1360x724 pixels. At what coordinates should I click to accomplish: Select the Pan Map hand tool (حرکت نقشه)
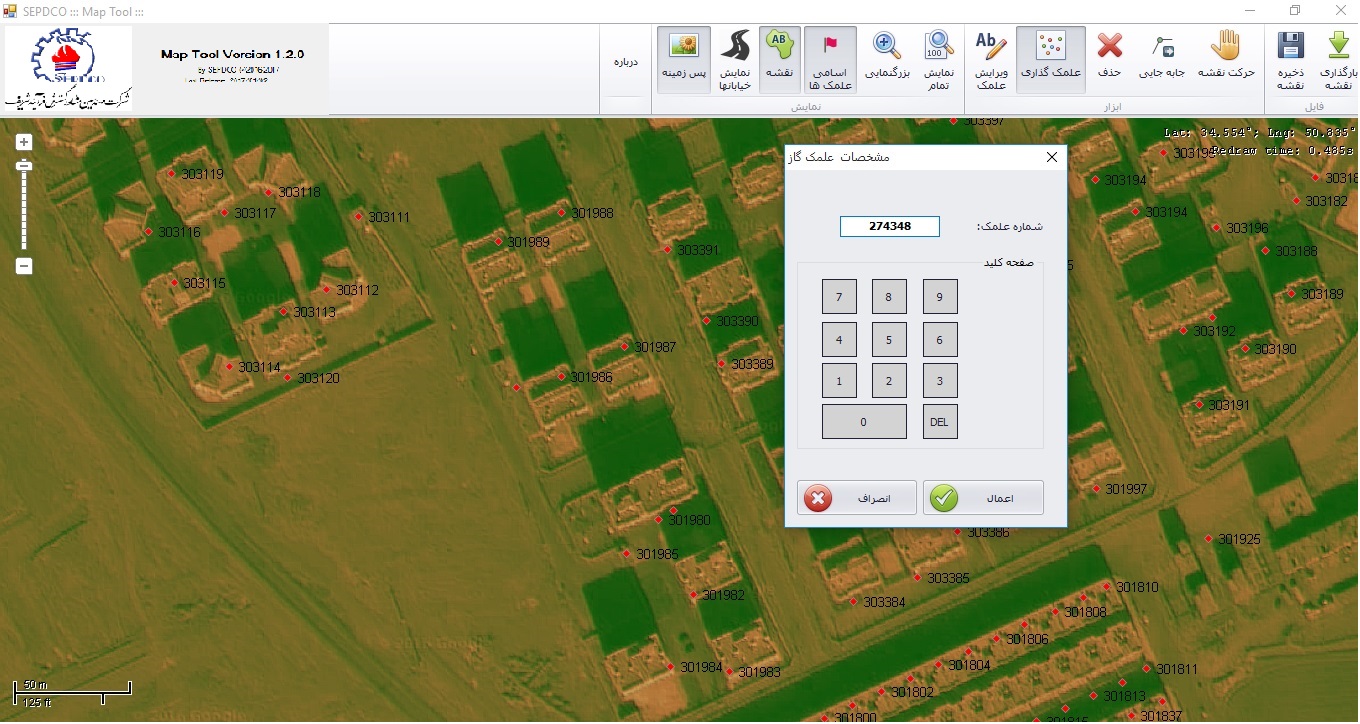point(1225,59)
